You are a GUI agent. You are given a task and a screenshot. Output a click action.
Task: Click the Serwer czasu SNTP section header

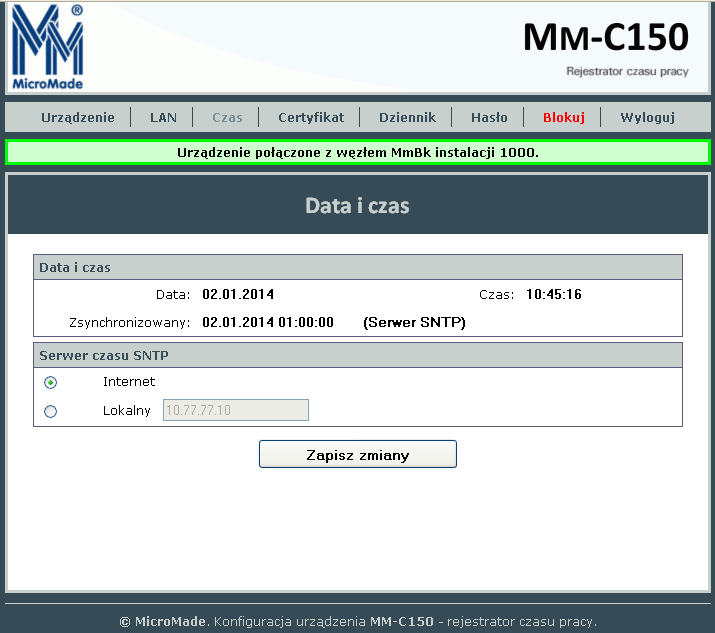click(358, 355)
